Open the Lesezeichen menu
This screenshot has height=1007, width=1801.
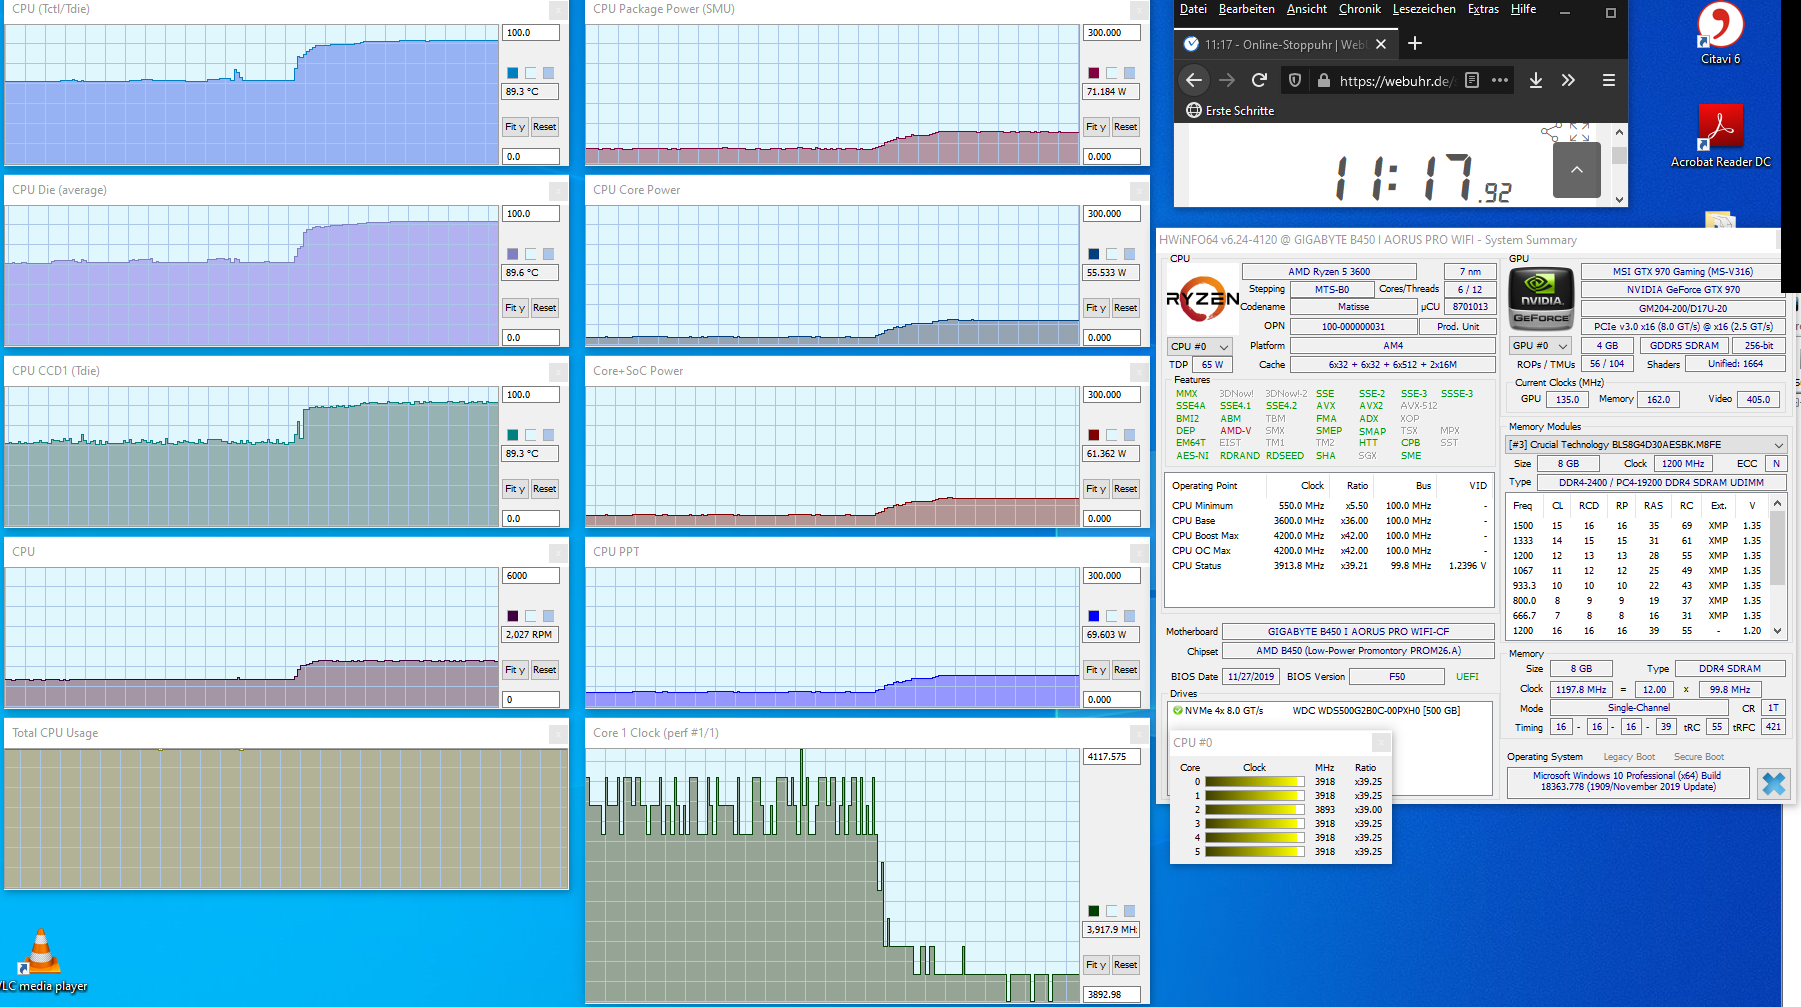click(1424, 9)
